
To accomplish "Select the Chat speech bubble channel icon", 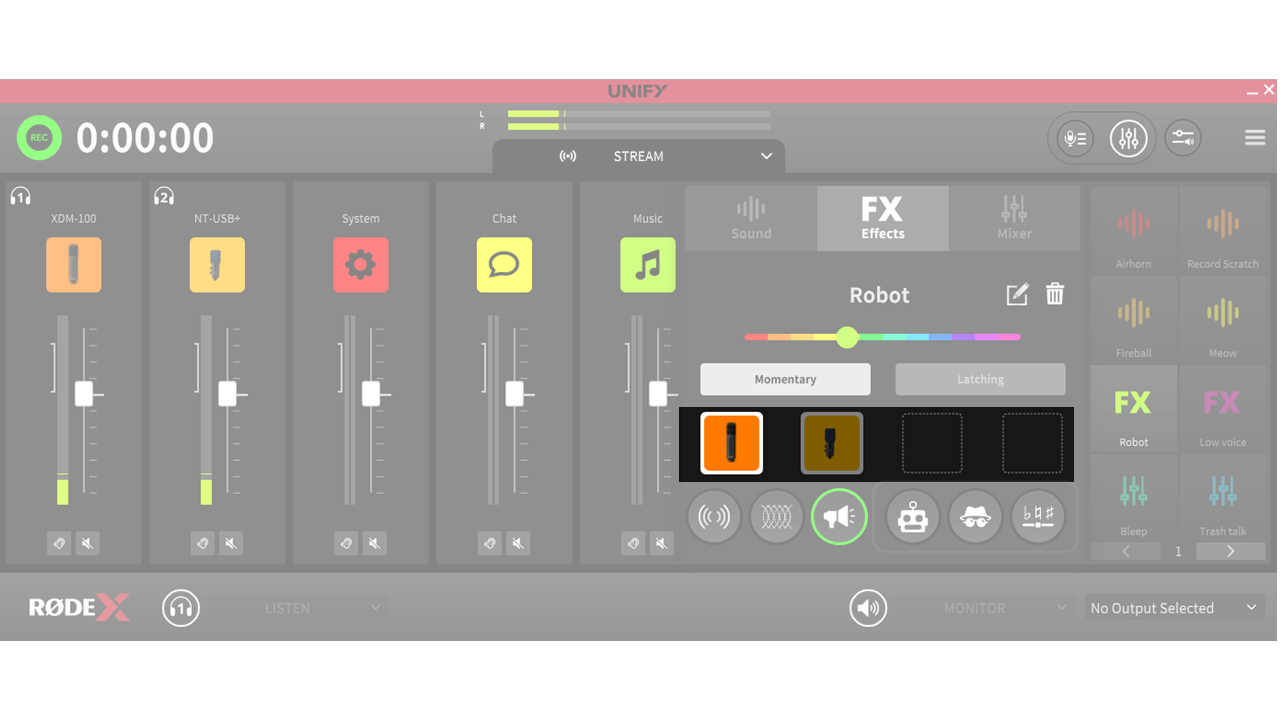I will click(504, 265).
